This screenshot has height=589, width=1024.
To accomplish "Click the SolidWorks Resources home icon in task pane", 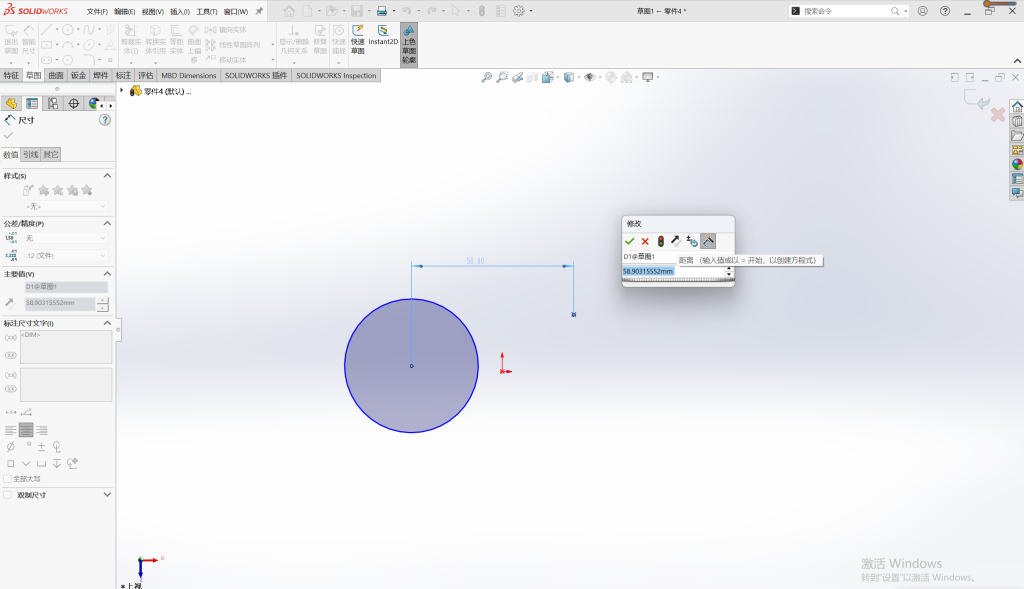I will (1017, 107).
